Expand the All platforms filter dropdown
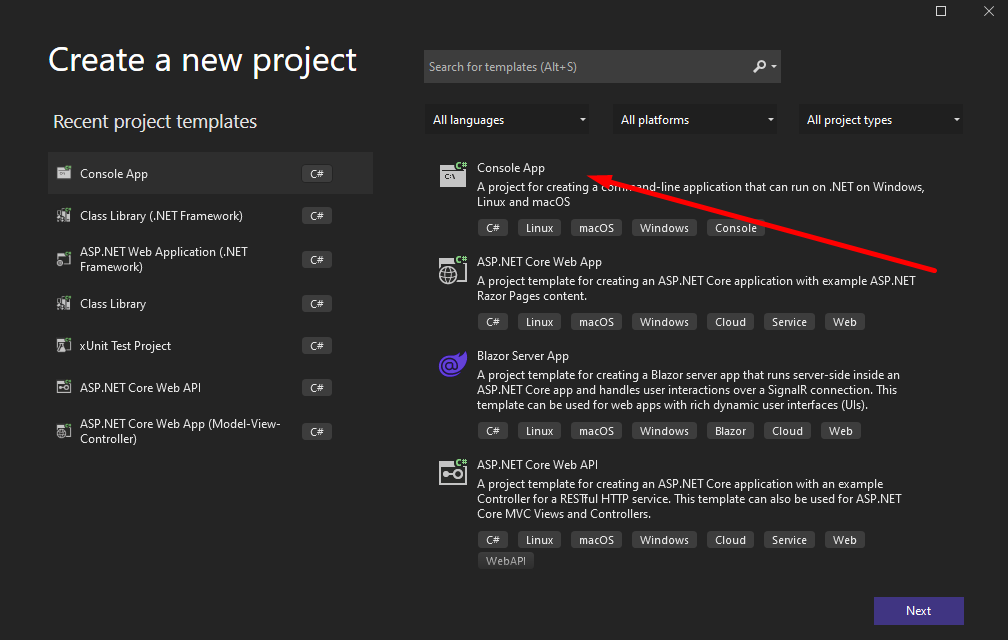Image resolution: width=1008 pixels, height=640 pixels. [x=696, y=120]
